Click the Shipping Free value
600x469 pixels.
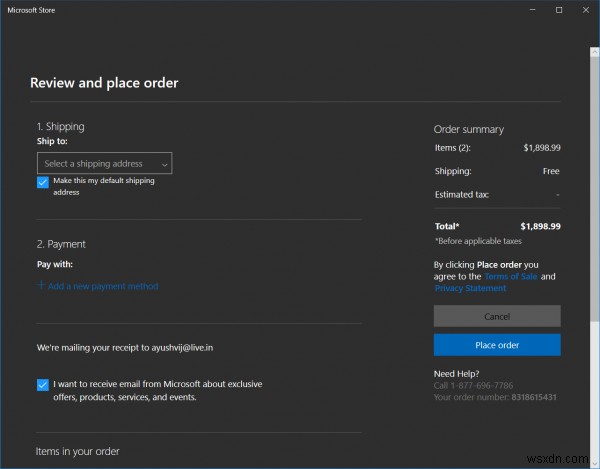tap(551, 171)
